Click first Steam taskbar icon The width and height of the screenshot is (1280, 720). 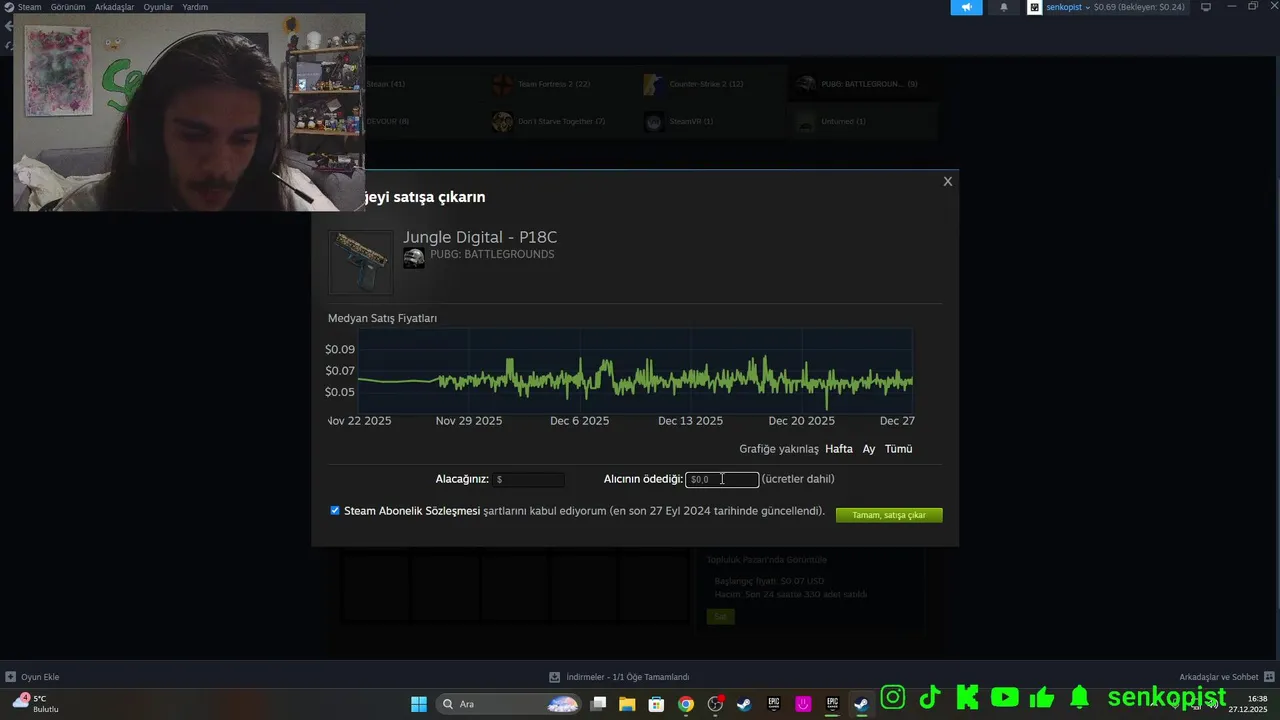coord(744,704)
